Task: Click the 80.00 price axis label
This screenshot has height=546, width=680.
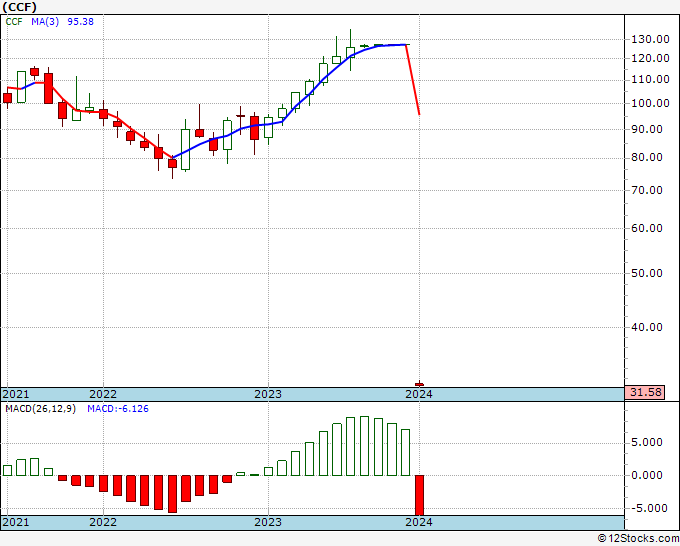Action: 647,157
